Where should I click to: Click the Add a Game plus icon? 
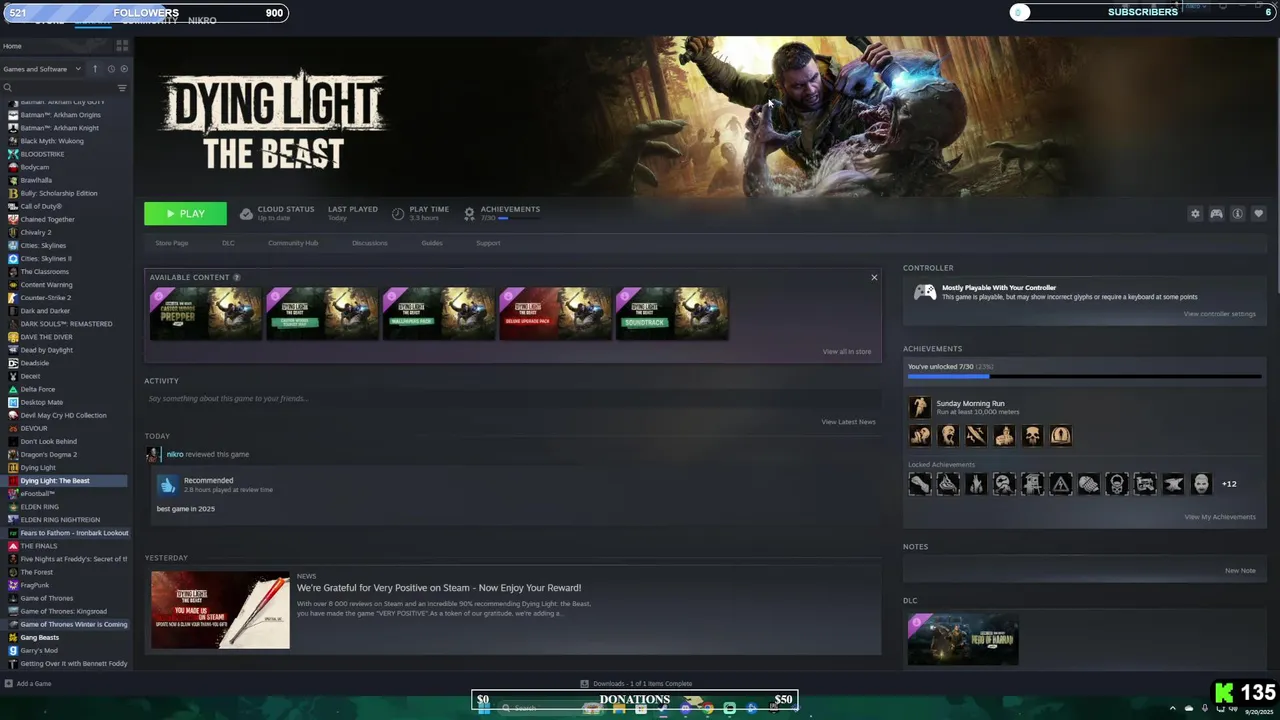[x=9, y=684]
